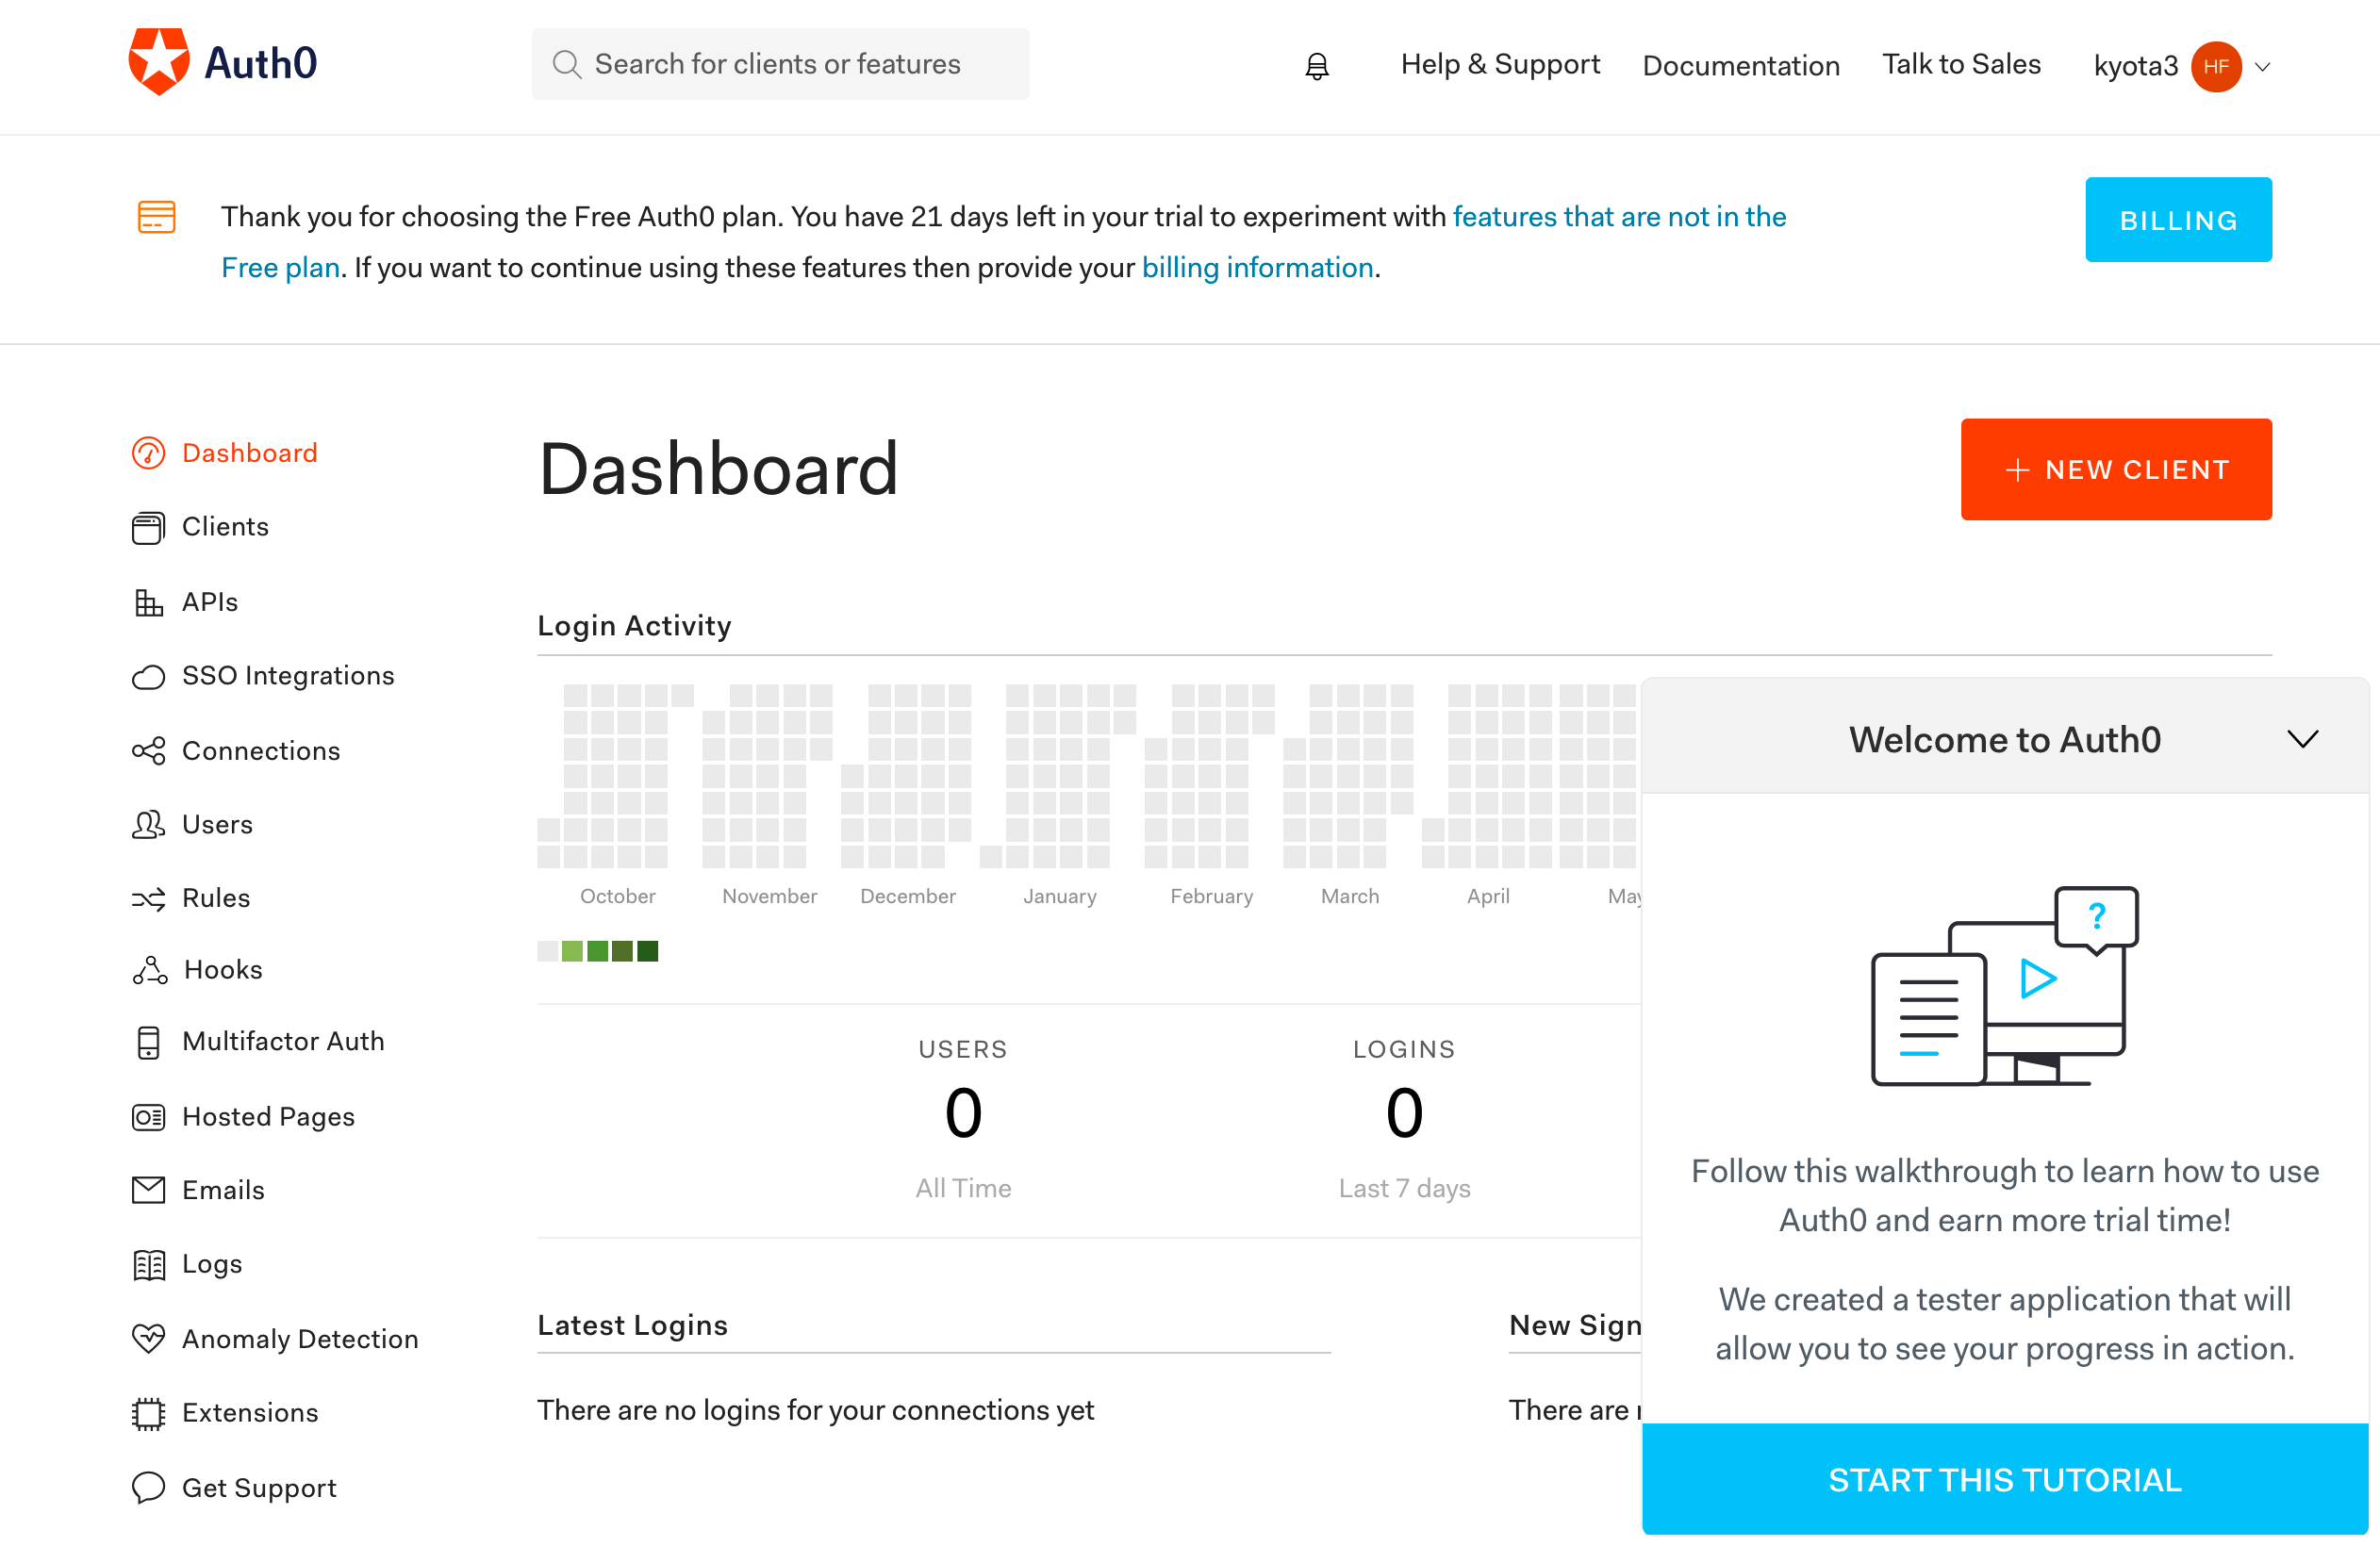Click the Hooks node icon

[x=150, y=970]
